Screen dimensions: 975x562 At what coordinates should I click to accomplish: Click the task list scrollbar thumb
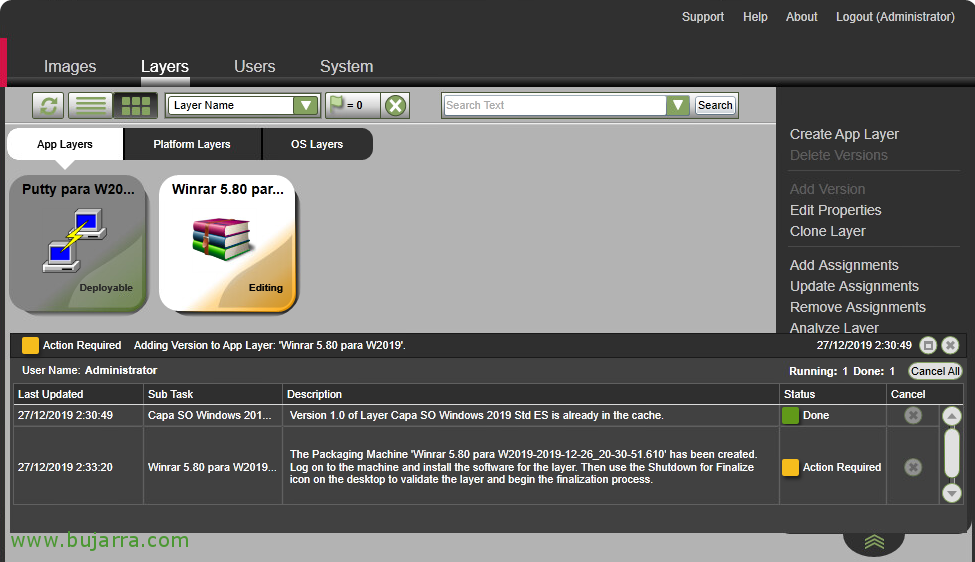pos(951,453)
